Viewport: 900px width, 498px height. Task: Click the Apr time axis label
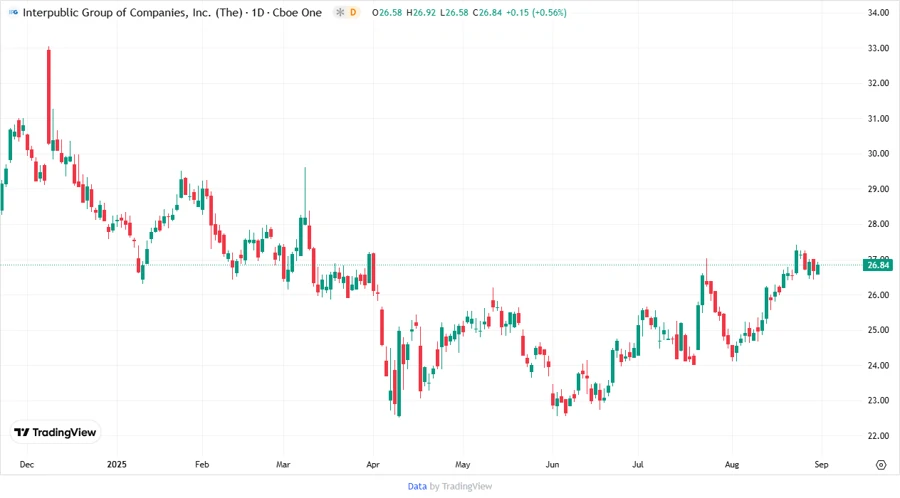[x=373, y=464]
